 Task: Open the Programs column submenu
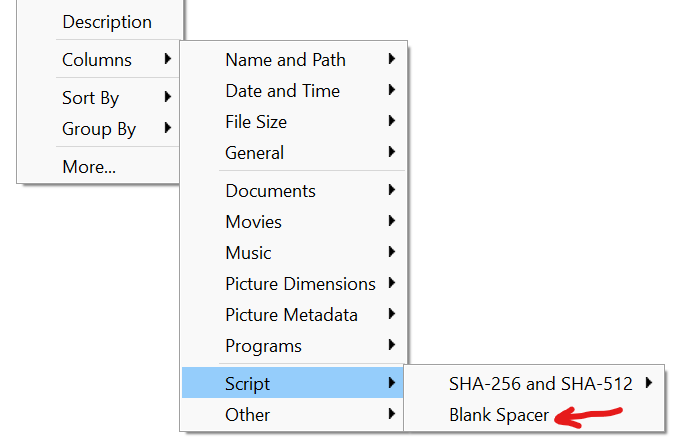(x=294, y=346)
